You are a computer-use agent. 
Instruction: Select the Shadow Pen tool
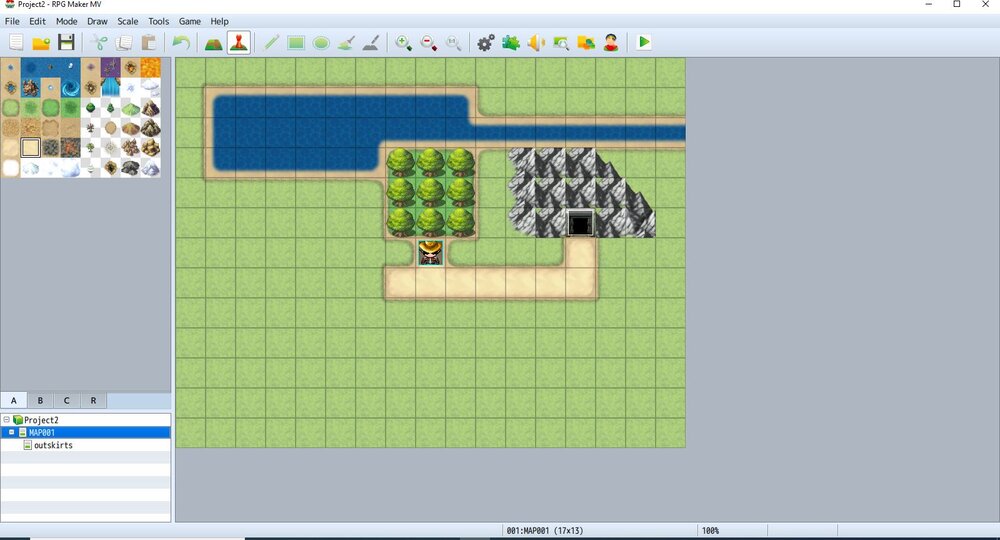pos(371,43)
